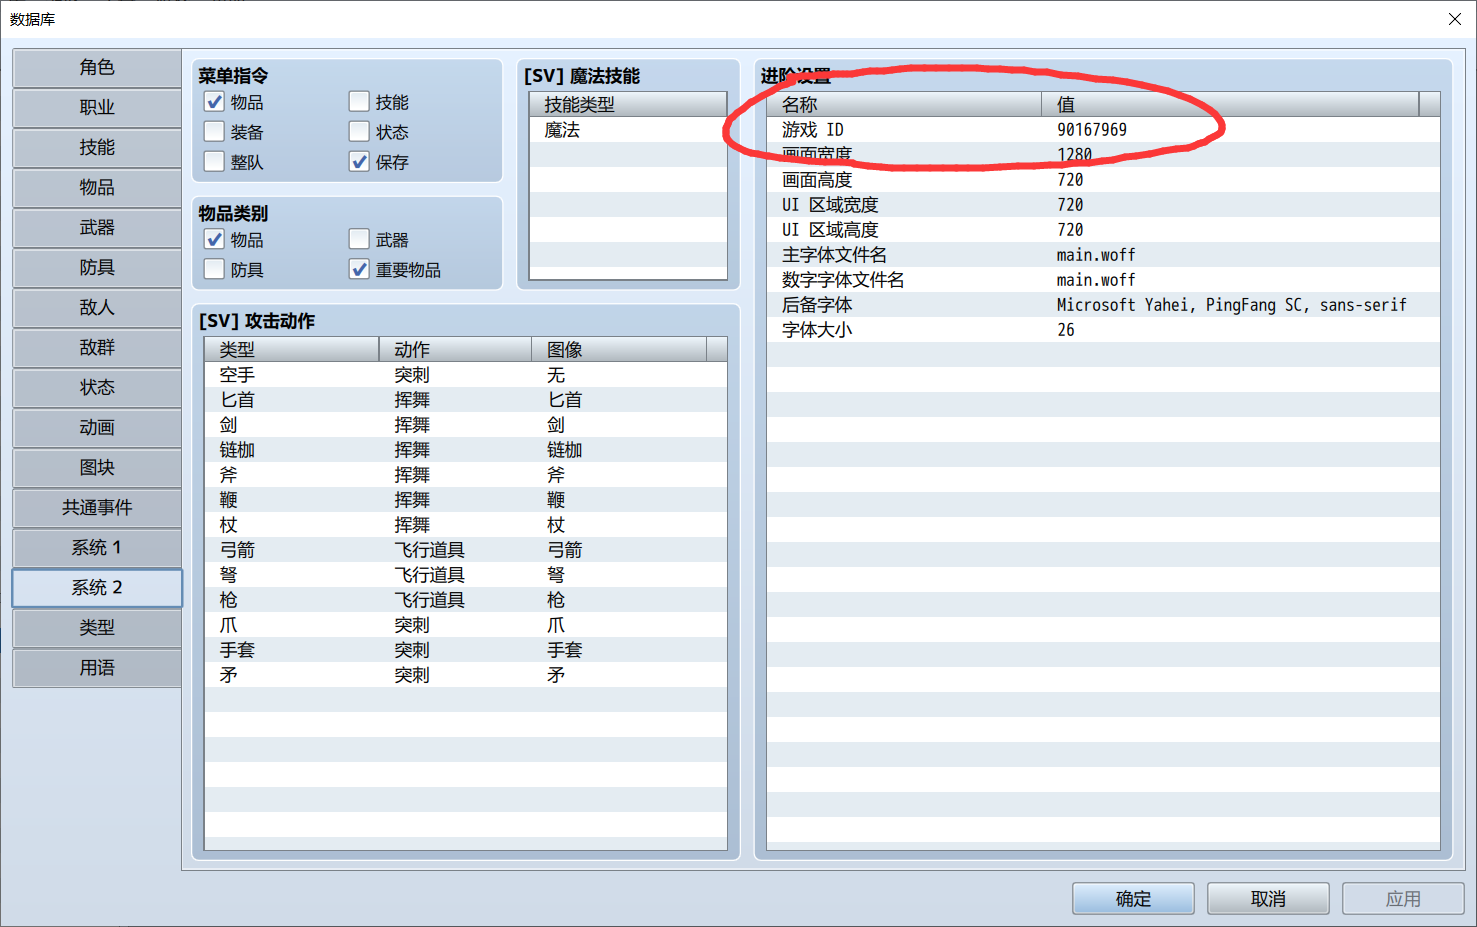Open the 用语 tab
Viewport: 1477px width, 927px height.
tap(97, 668)
